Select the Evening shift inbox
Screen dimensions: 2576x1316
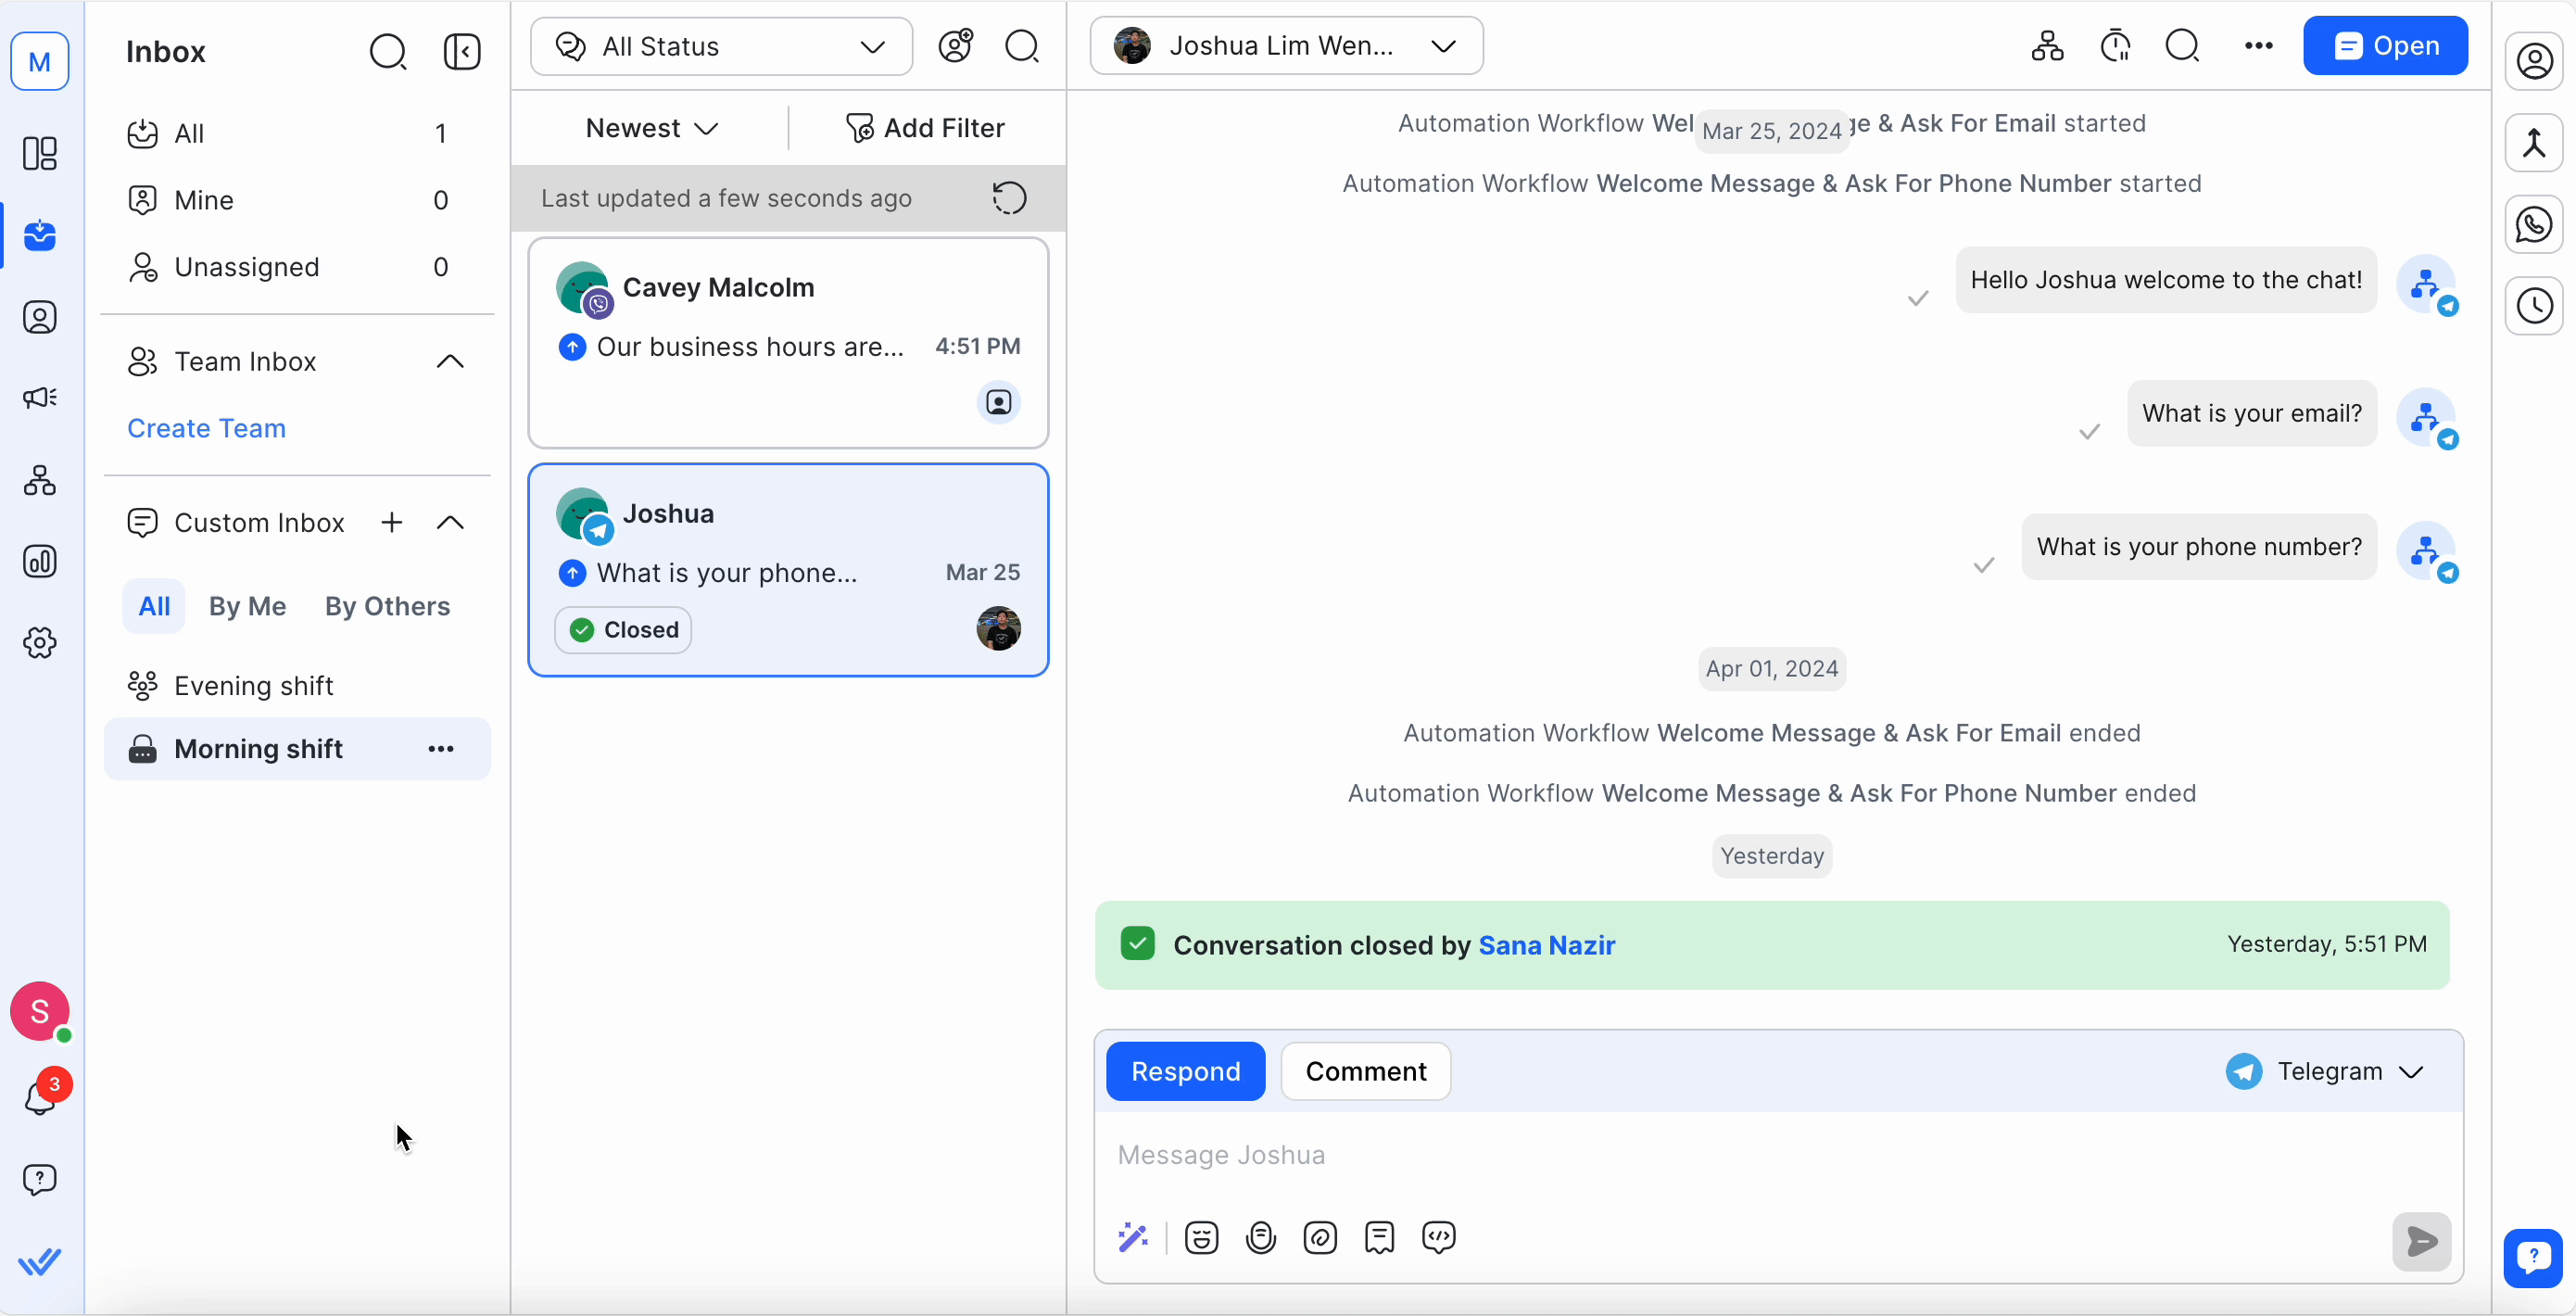pos(253,686)
